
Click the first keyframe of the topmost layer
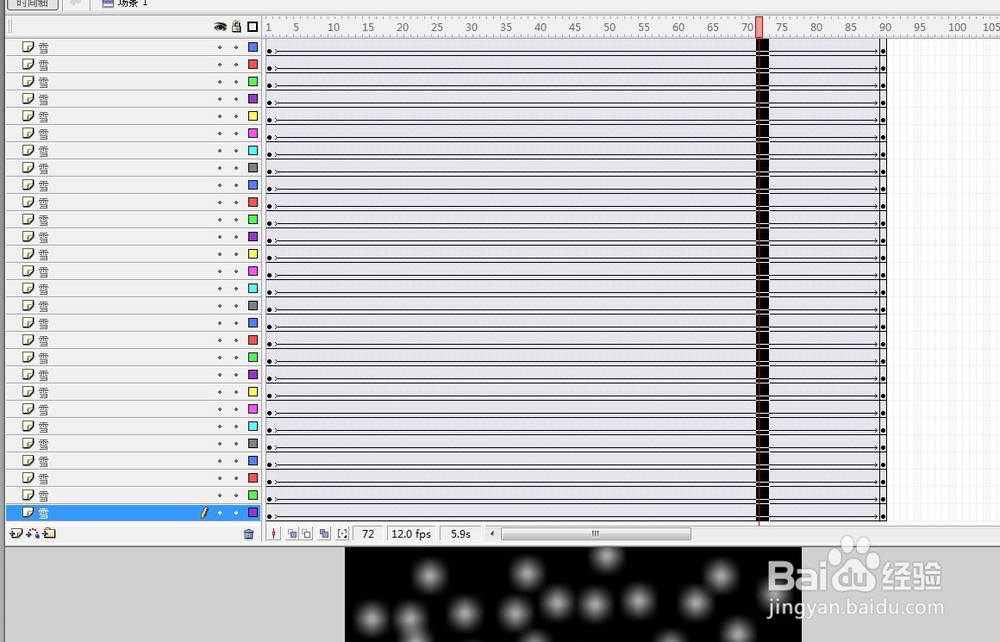269,50
